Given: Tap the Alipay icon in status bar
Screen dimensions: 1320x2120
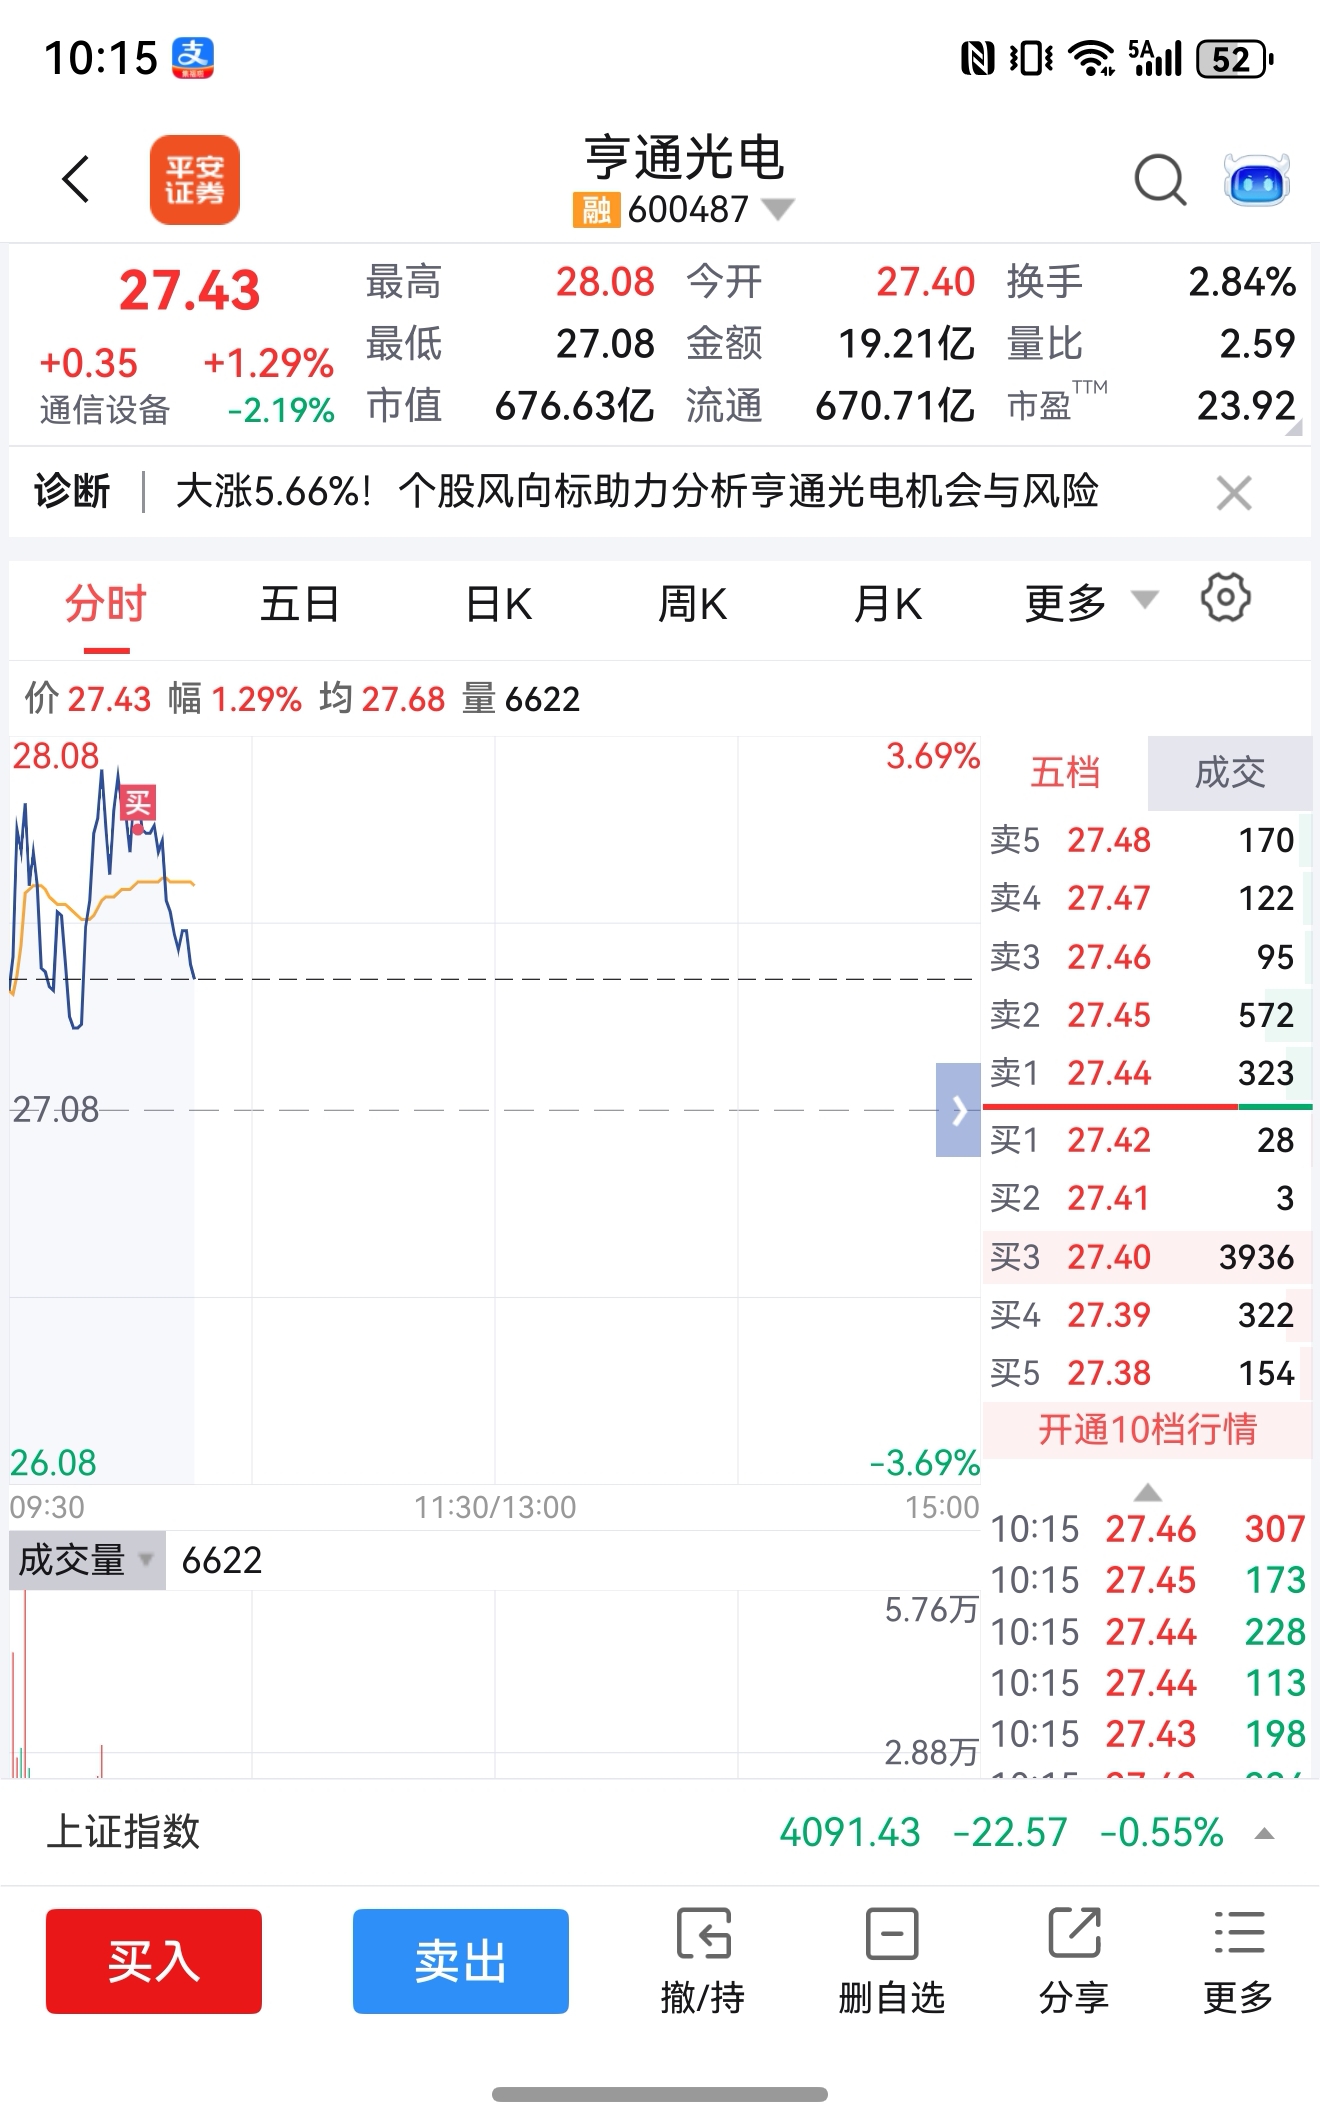Looking at the screenshot, I should tap(193, 58).
